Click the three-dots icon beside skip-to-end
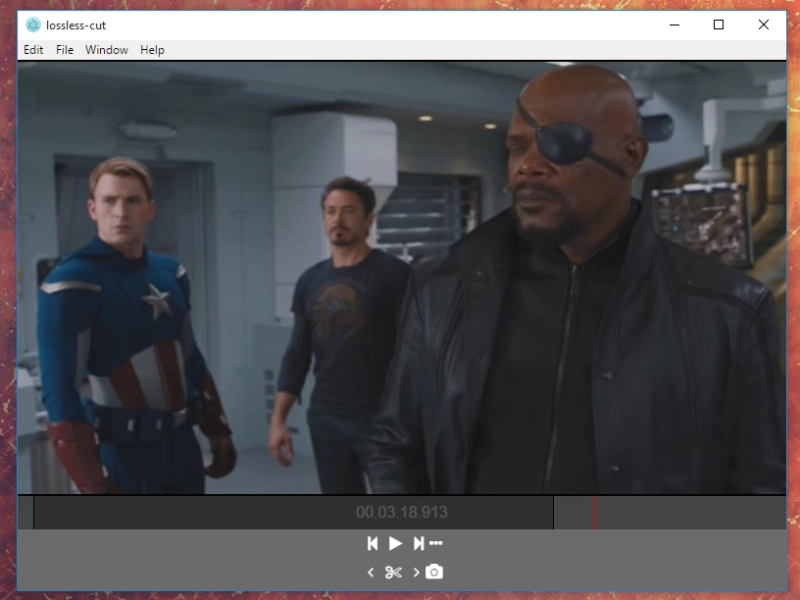The height and width of the screenshot is (600, 800). [x=436, y=543]
